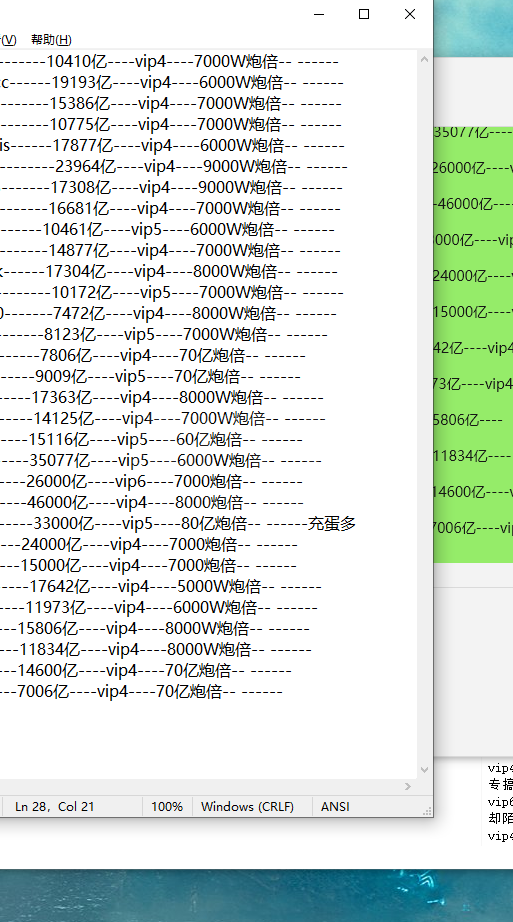Place cursor on the 9009亿 vip5 line
513x922 pixels.
(x=150, y=376)
